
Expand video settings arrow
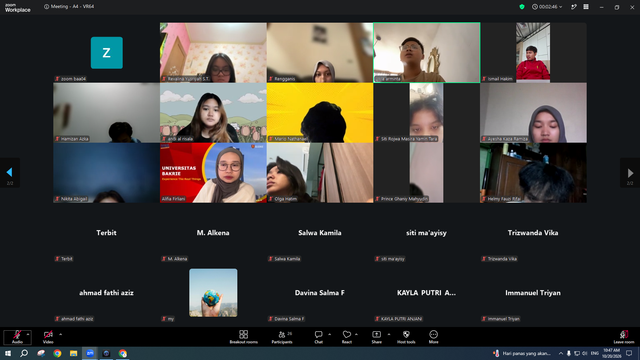[x=60, y=334]
